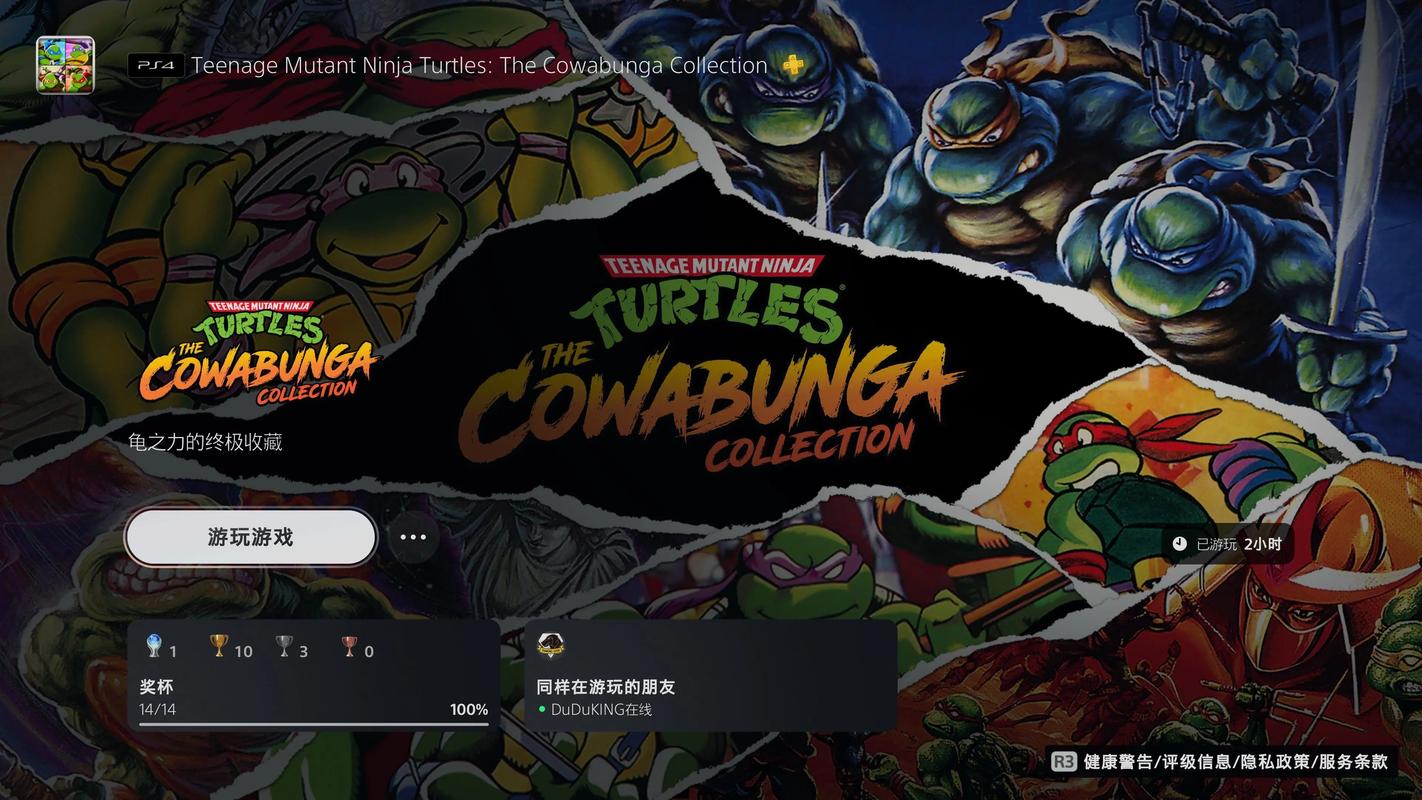Click the bronze trophy icon showing 0
This screenshot has height=800, width=1422.
click(349, 646)
